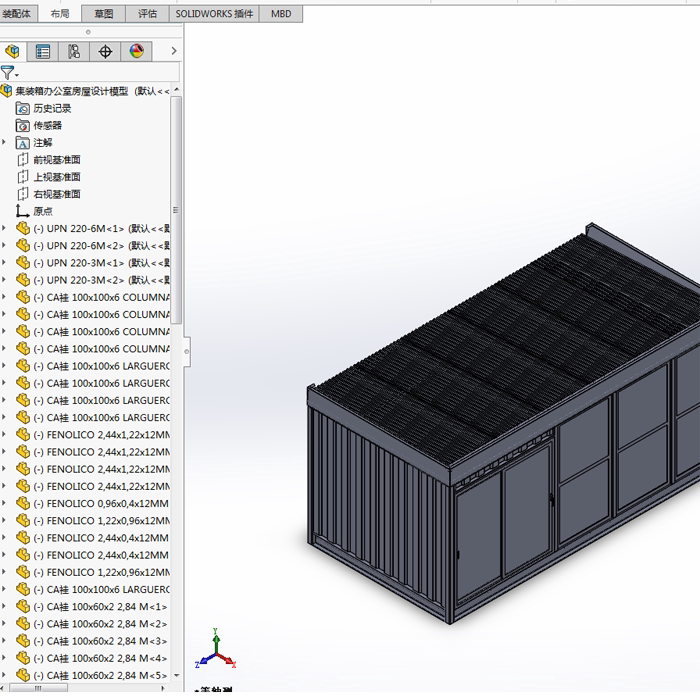Expand the FENOLICO 0,96x0,4x12MM part
This screenshot has width=700, height=700.
tap(4, 503)
